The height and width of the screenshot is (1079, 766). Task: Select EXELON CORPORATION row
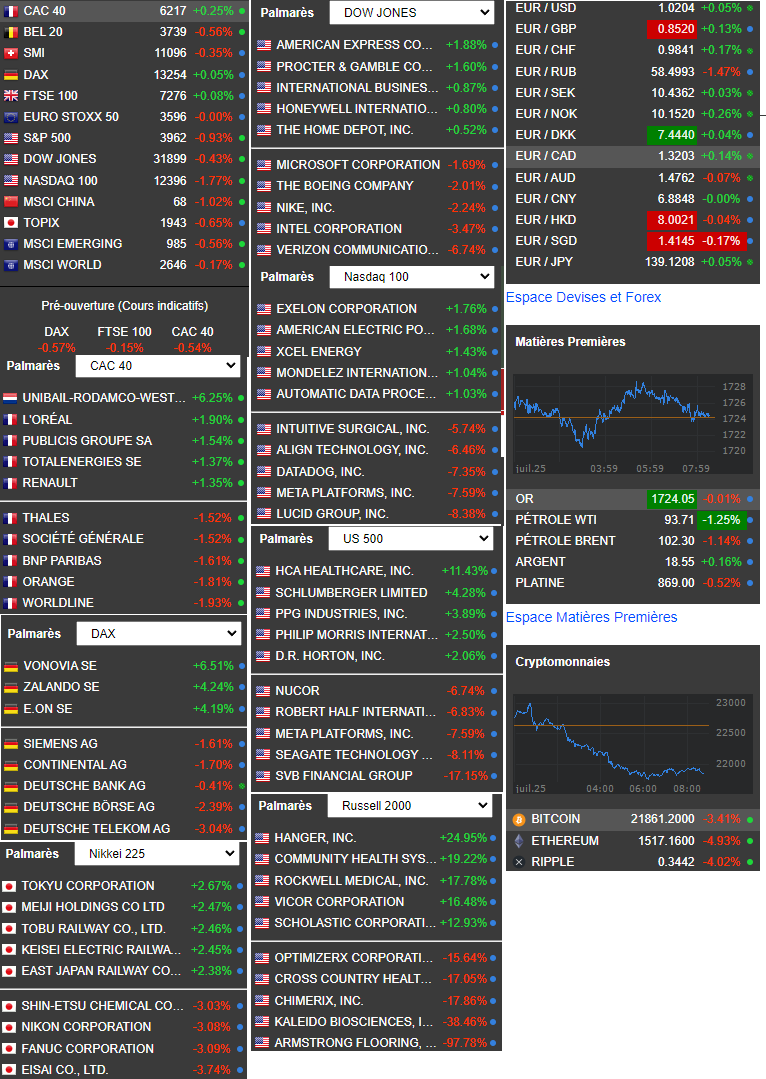pos(376,309)
